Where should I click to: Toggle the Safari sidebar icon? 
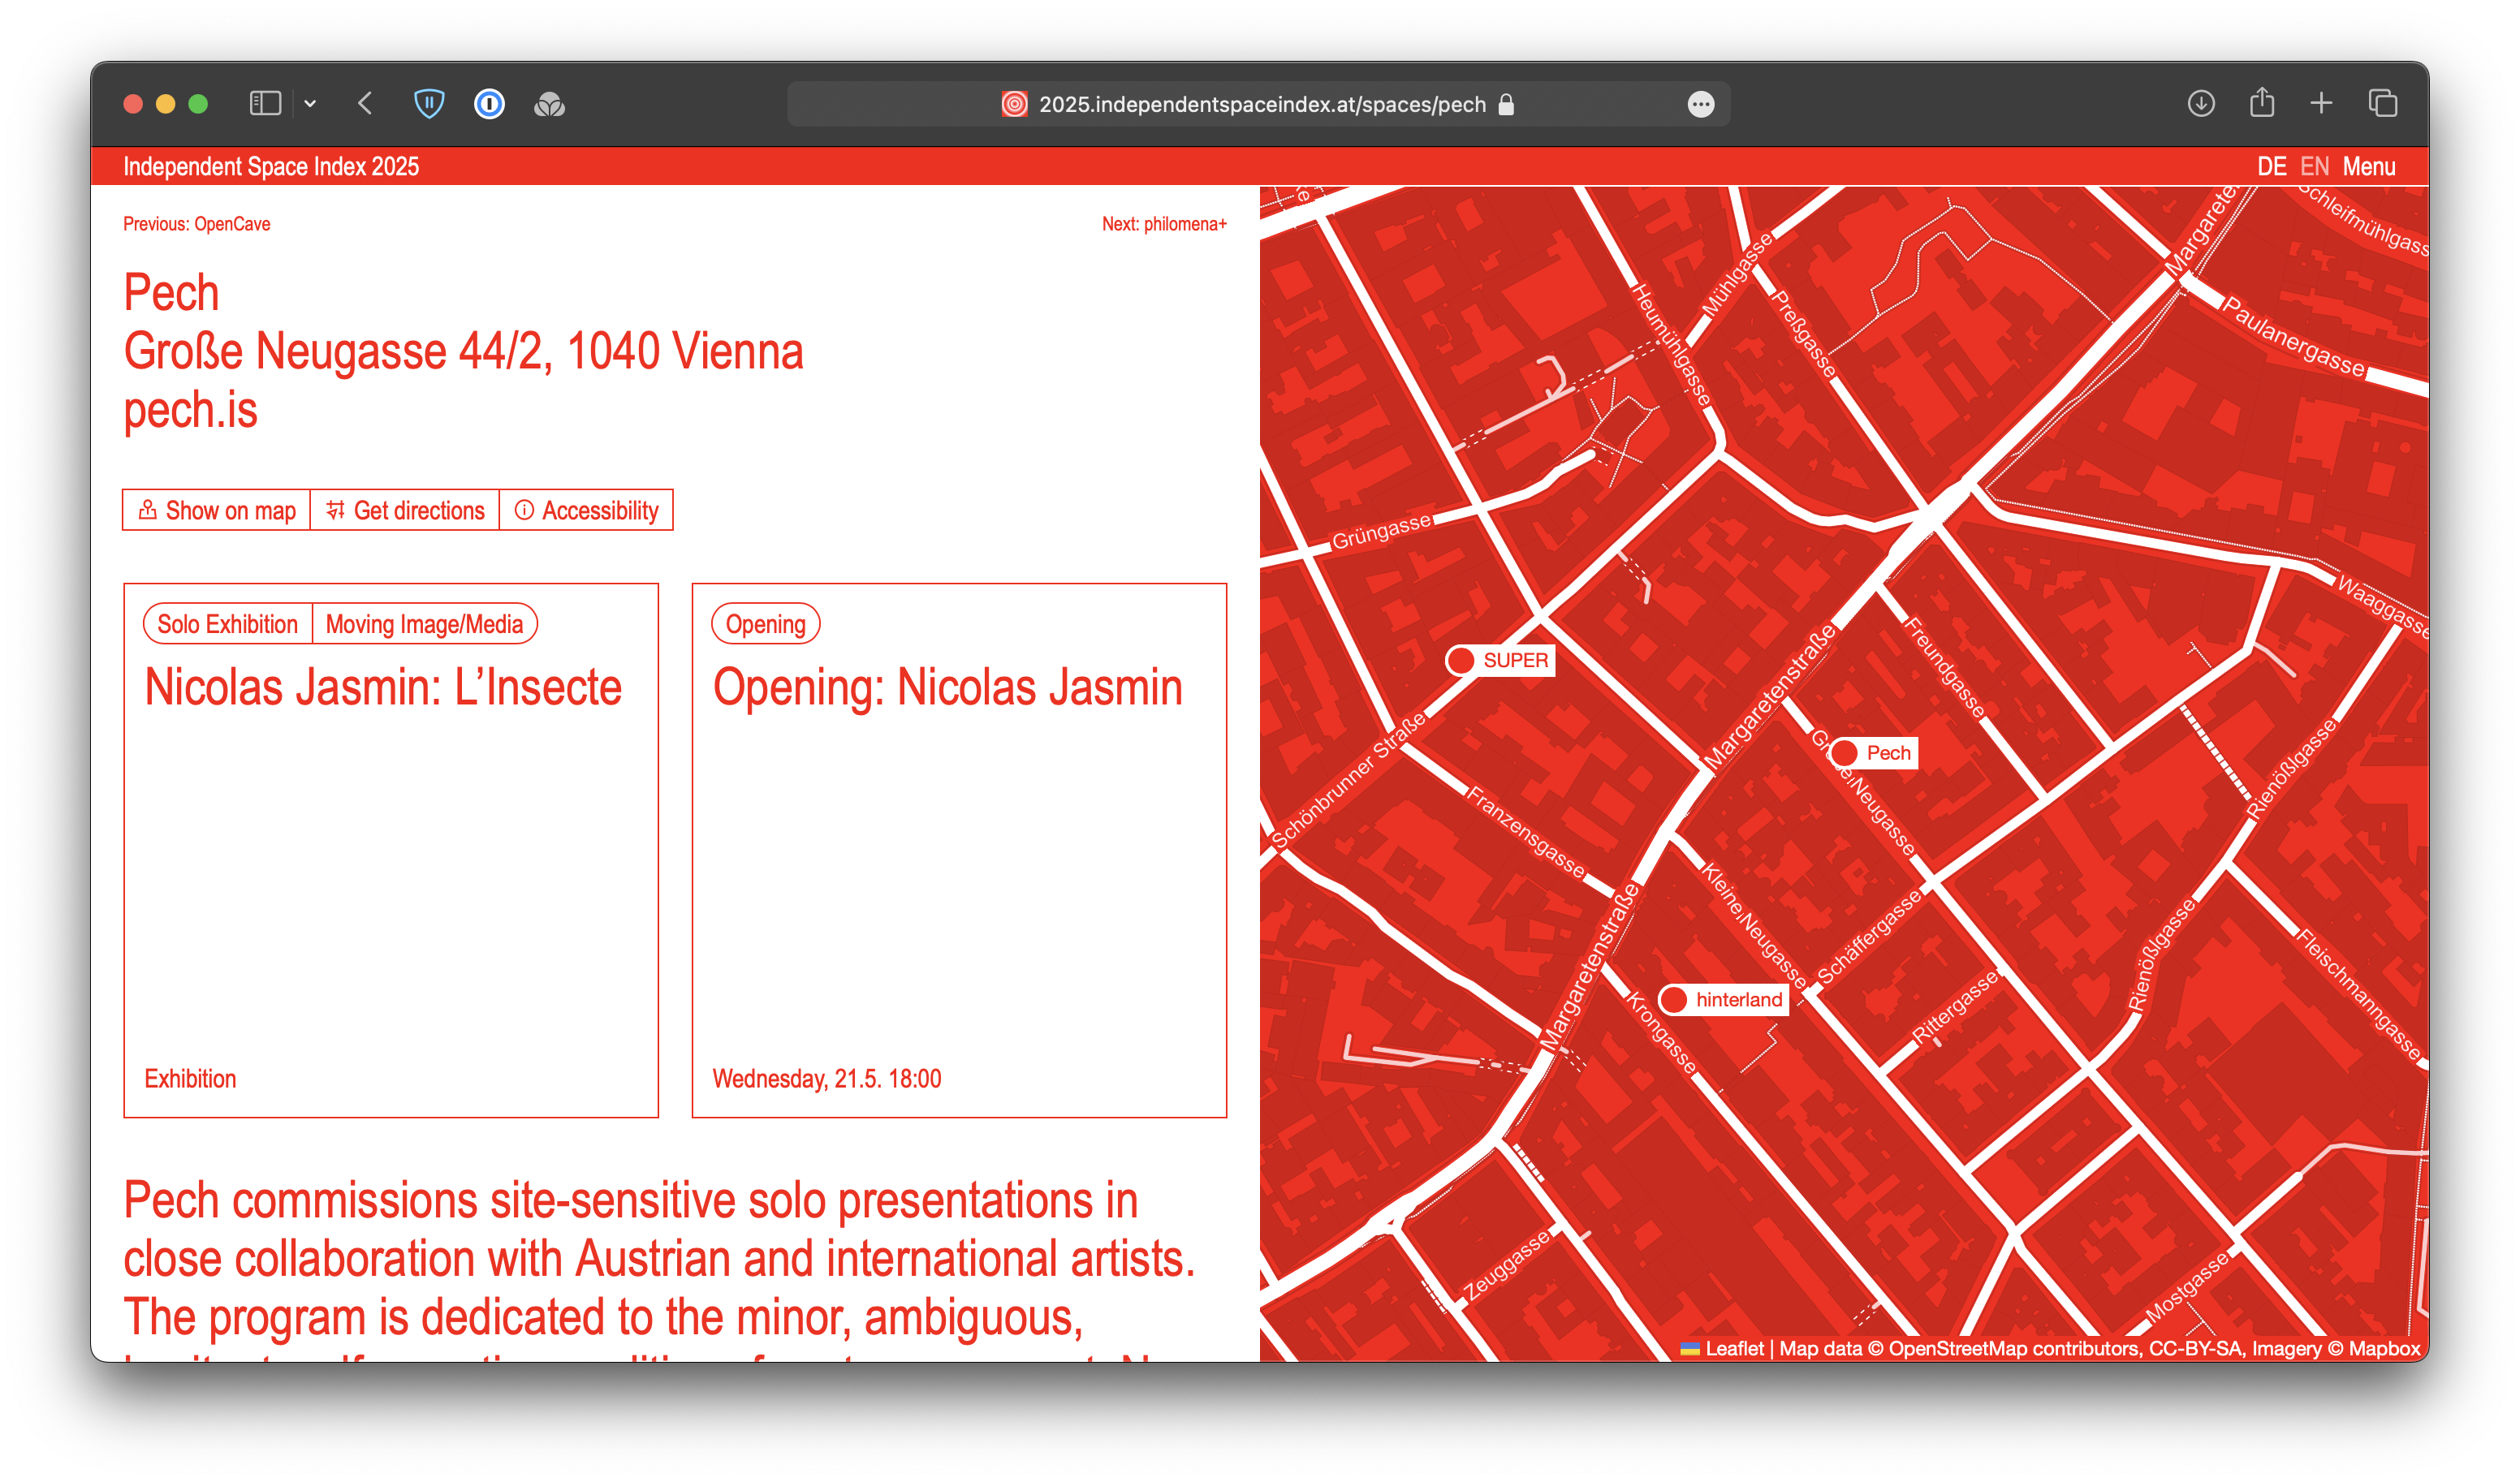[265, 104]
